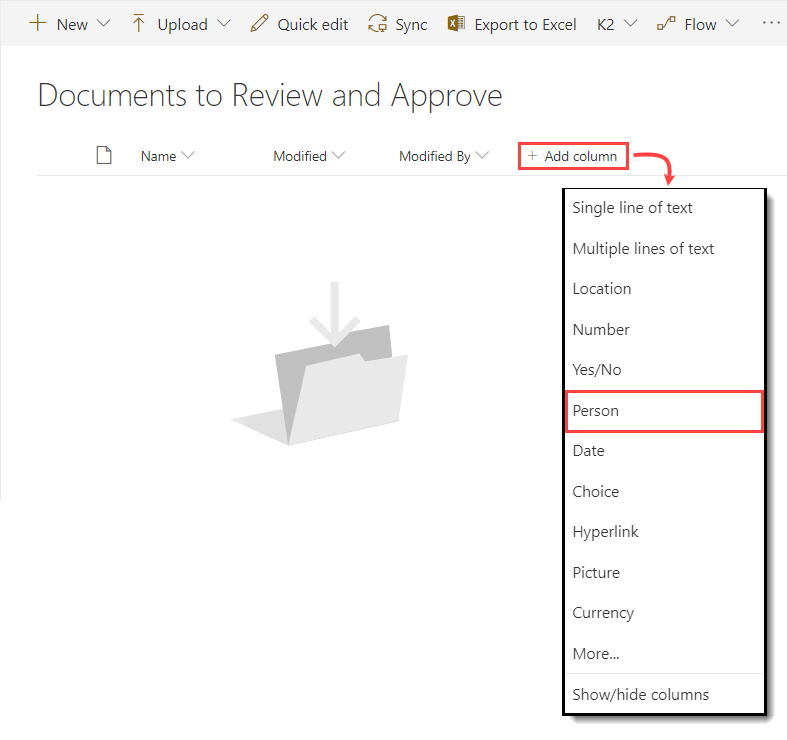Click the Add column button
Screen dimensions: 787x740
pos(573,156)
